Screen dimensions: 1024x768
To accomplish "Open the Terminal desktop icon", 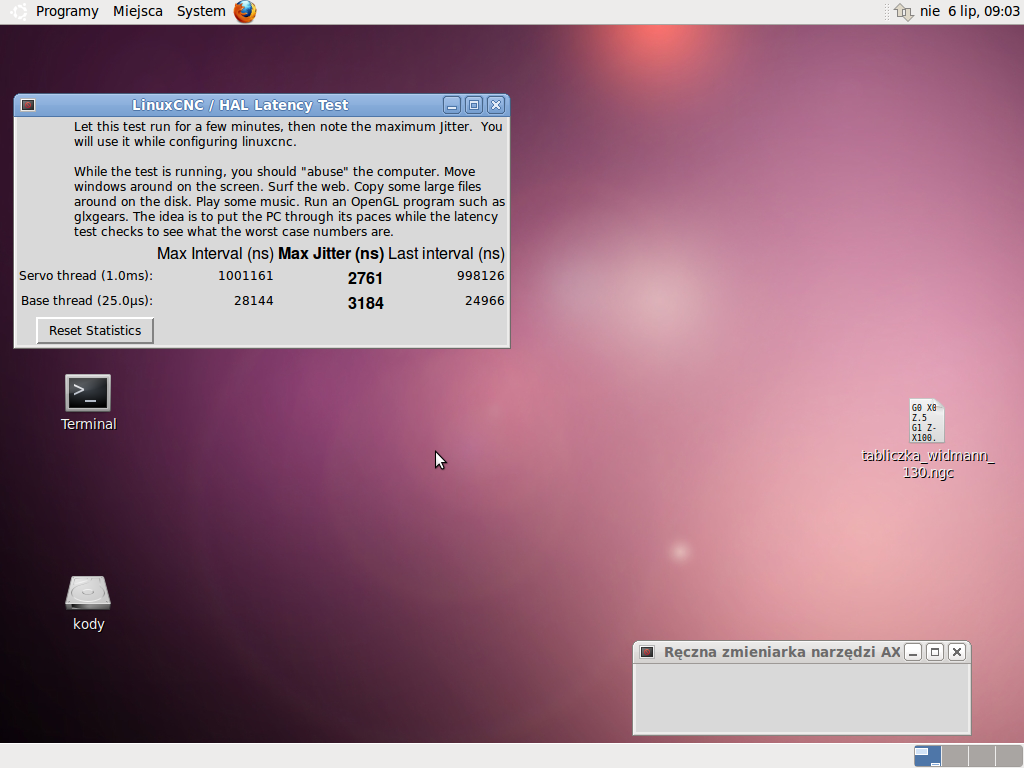I will [x=88, y=403].
